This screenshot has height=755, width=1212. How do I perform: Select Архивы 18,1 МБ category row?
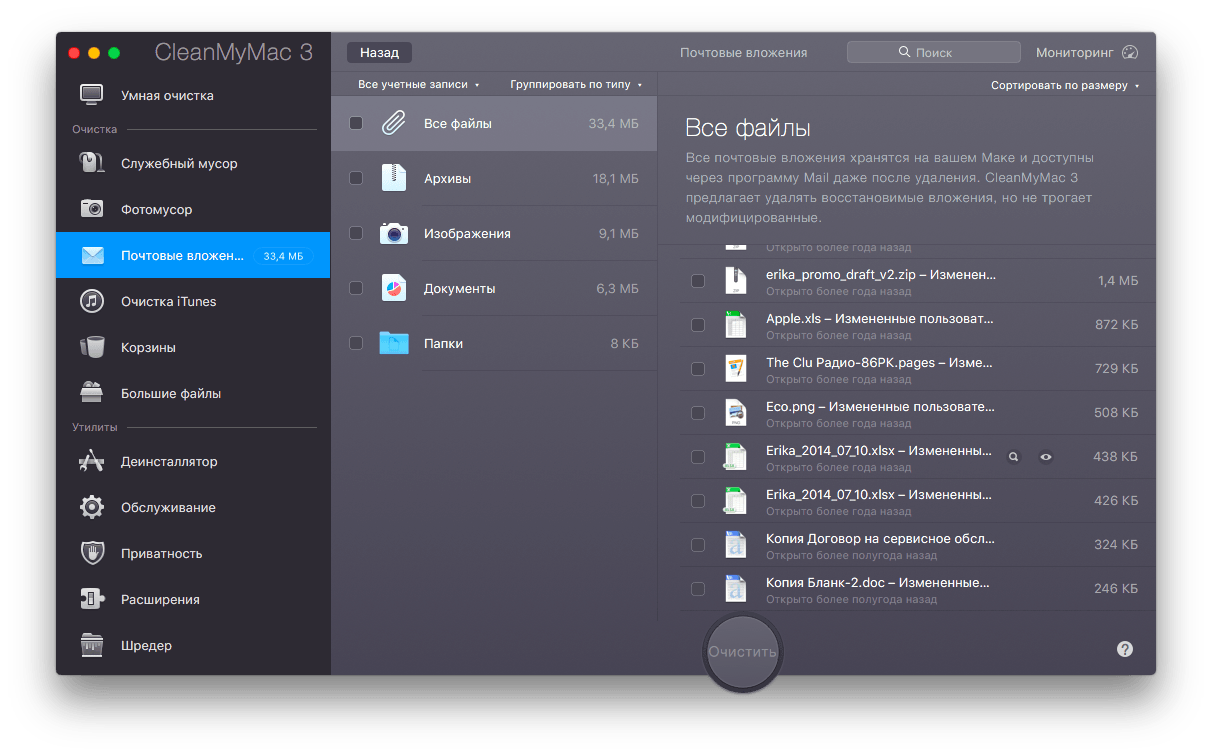pyautogui.click(x=494, y=178)
